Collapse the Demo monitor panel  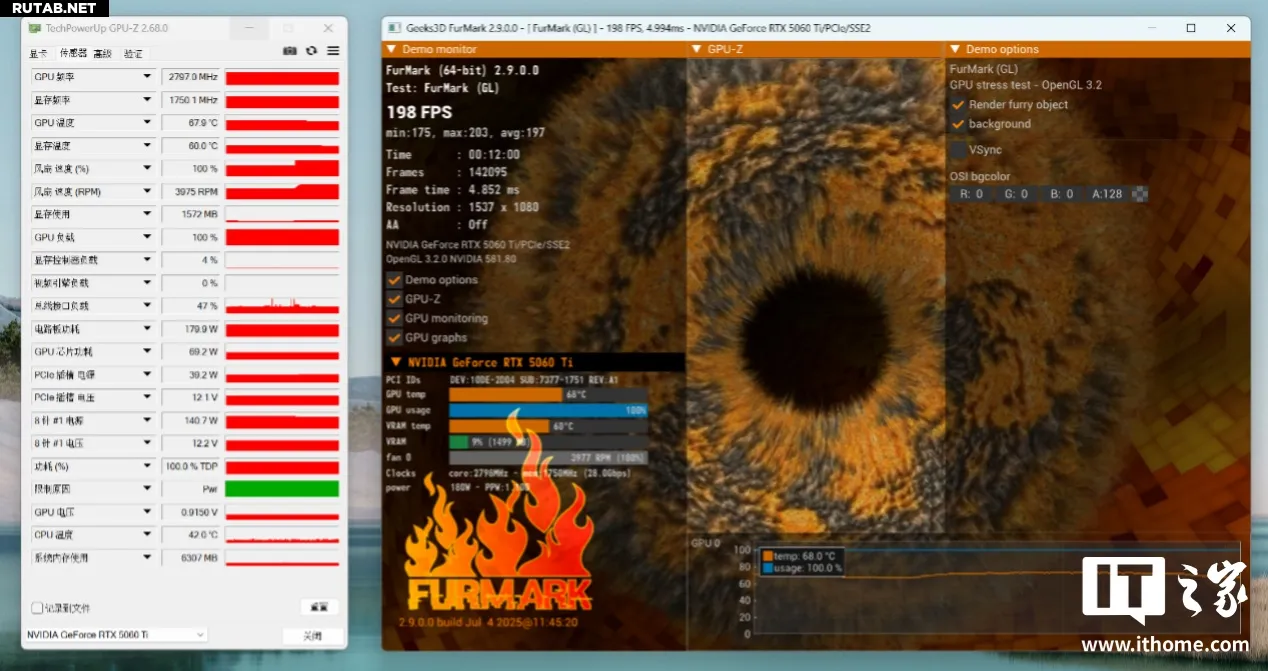click(x=393, y=49)
